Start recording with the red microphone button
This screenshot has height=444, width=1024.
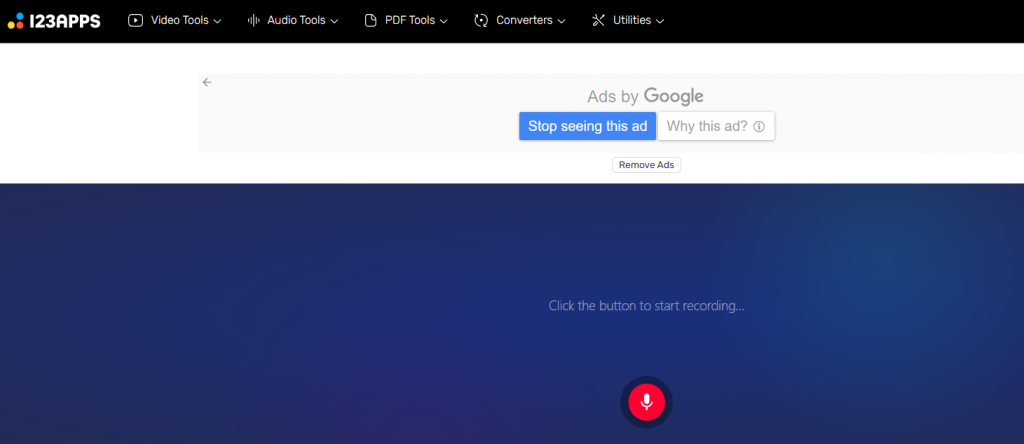pos(646,402)
